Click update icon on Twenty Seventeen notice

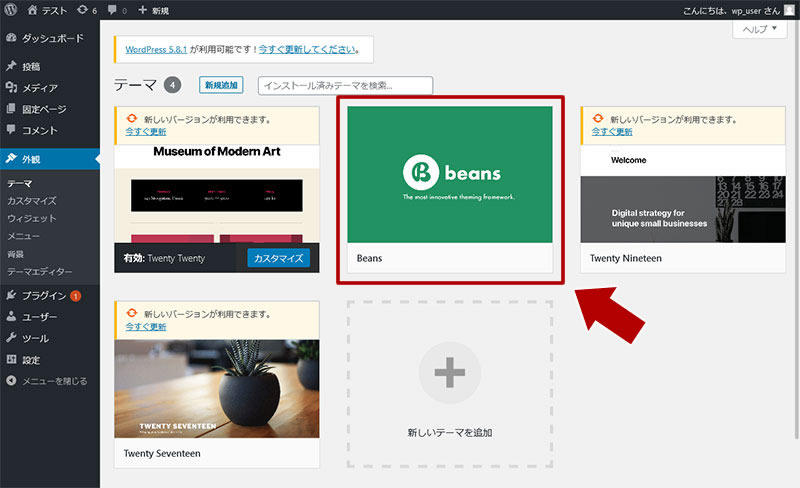pyautogui.click(x=132, y=313)
